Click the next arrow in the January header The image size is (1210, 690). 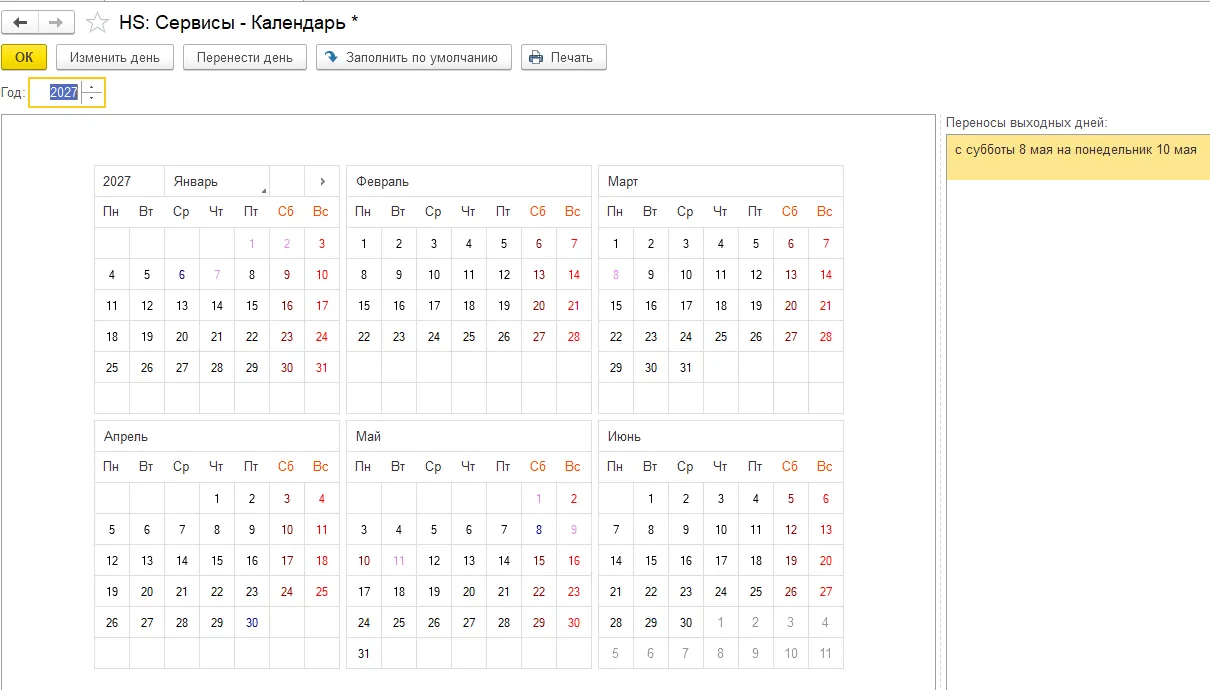tap(322, 181)
